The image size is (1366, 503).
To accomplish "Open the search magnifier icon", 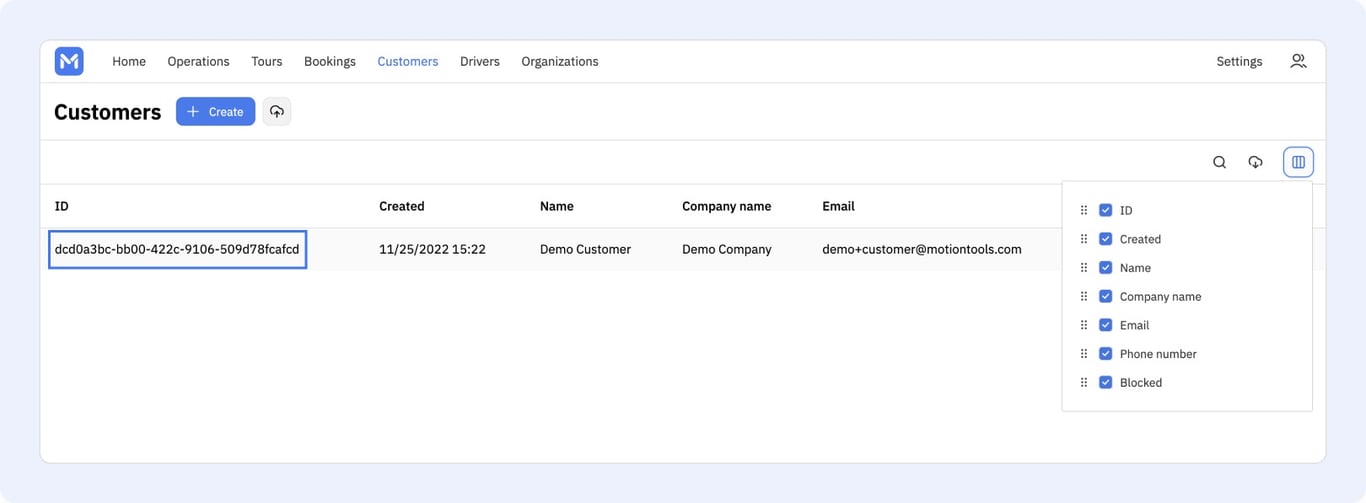I will tap(1219, 162).
